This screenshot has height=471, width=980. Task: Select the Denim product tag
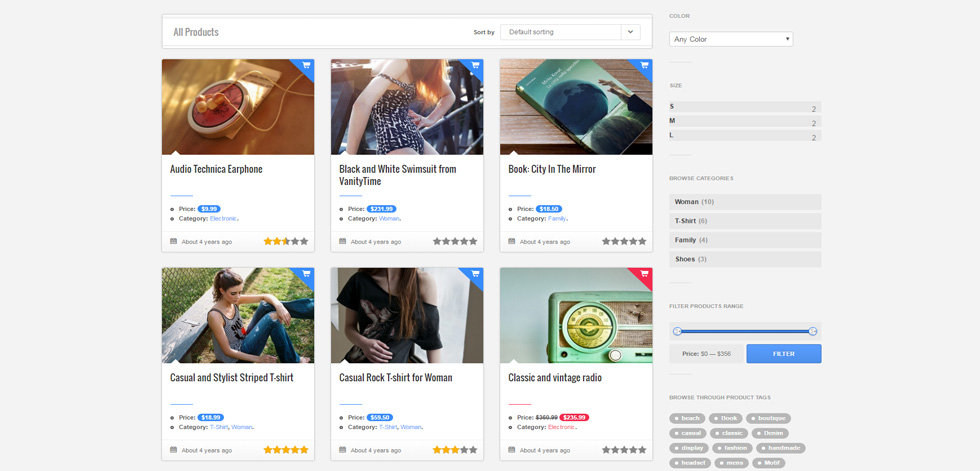770,433
